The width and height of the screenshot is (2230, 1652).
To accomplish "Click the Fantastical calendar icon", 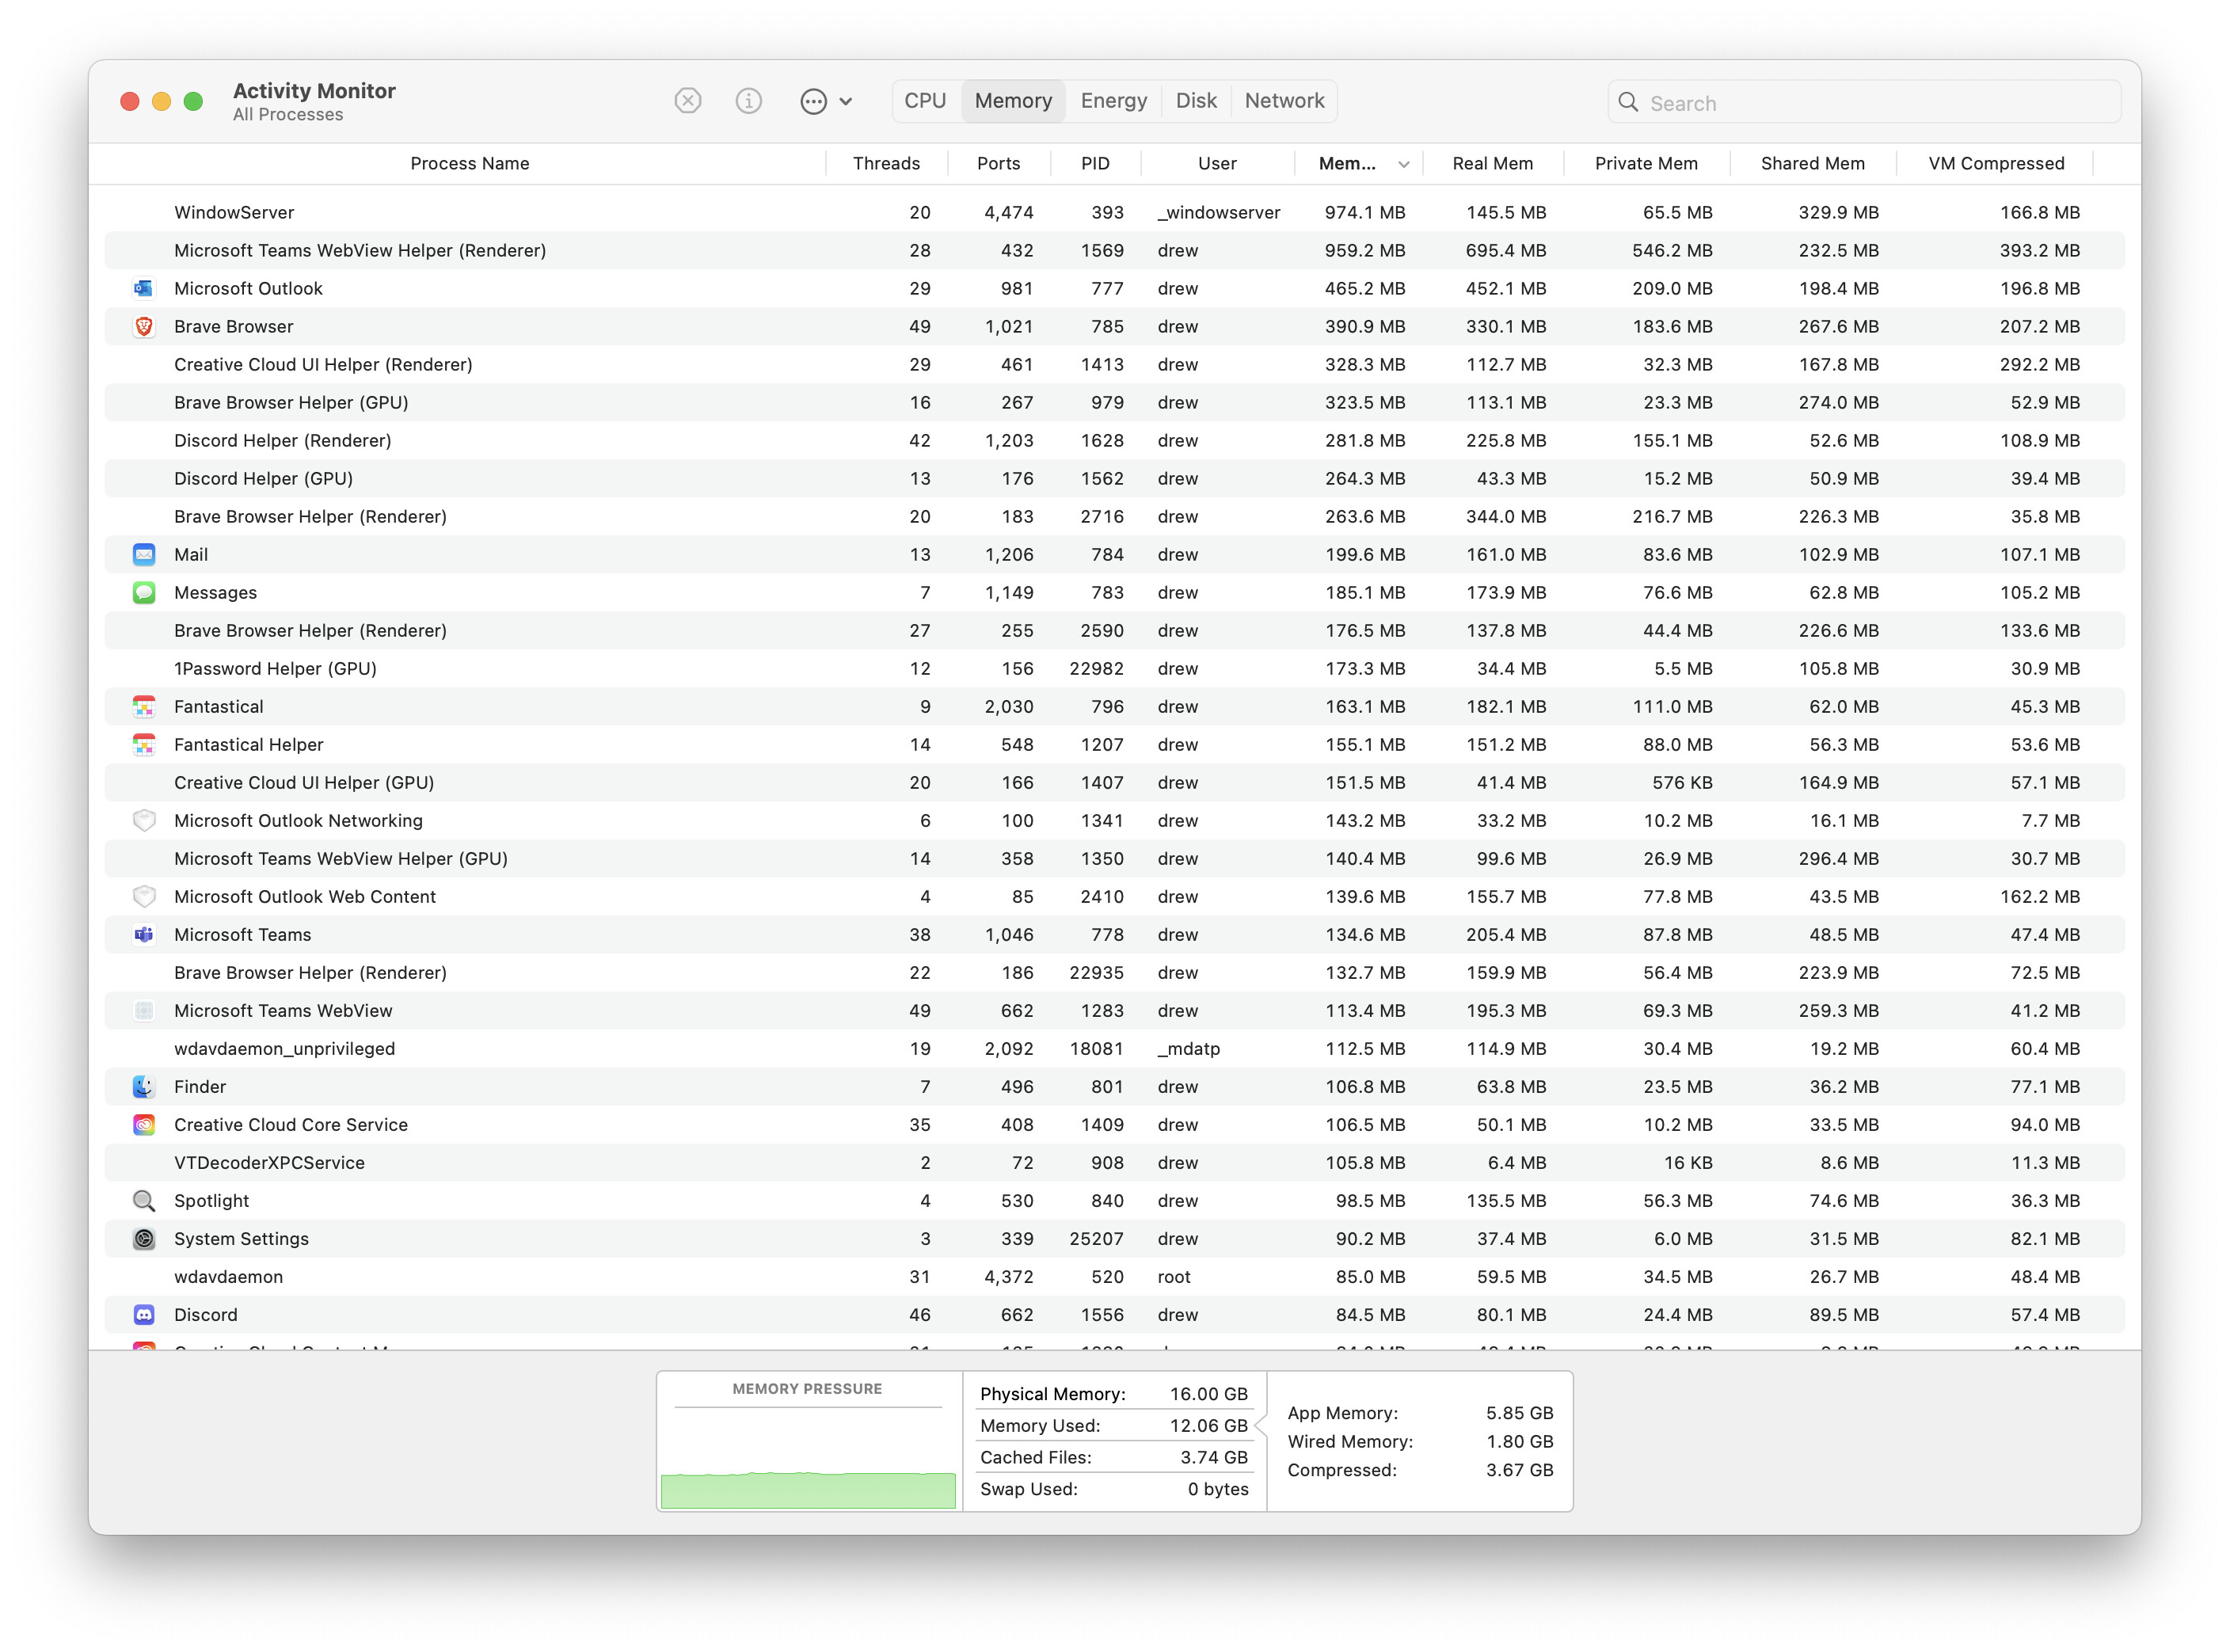I will pos(144,706).
